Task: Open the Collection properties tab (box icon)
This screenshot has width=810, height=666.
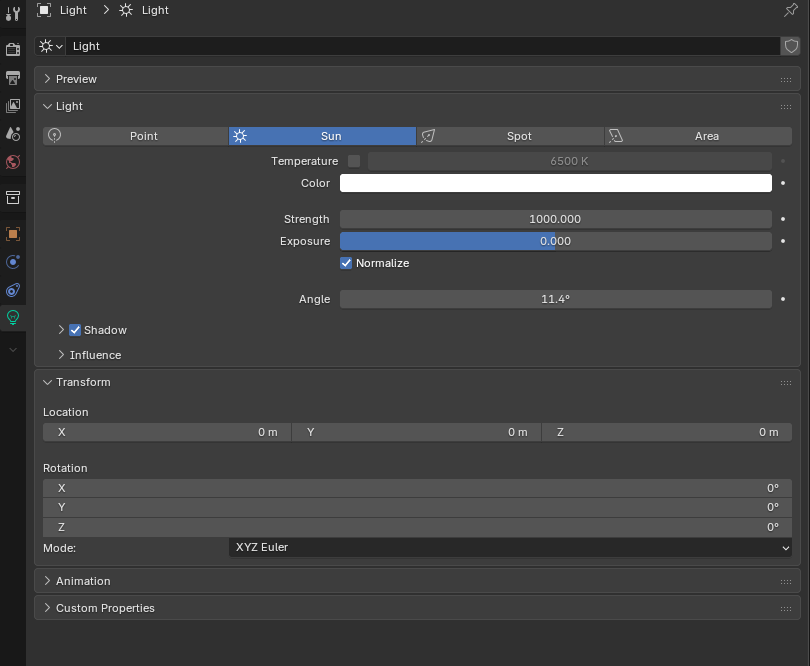Action: [x=13, y=197]
